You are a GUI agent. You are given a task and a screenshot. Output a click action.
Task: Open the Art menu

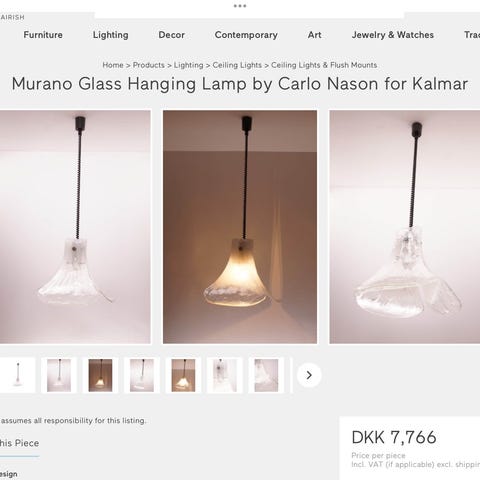(315, 35)
